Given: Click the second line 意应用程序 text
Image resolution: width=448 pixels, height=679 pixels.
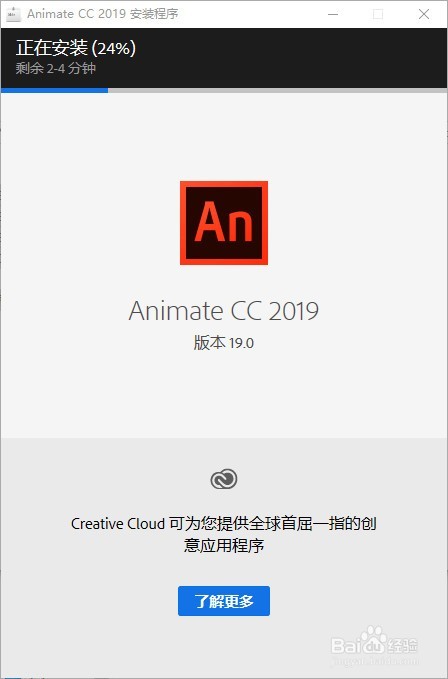Looking at the screenshot, I should [x=224, y=545].
